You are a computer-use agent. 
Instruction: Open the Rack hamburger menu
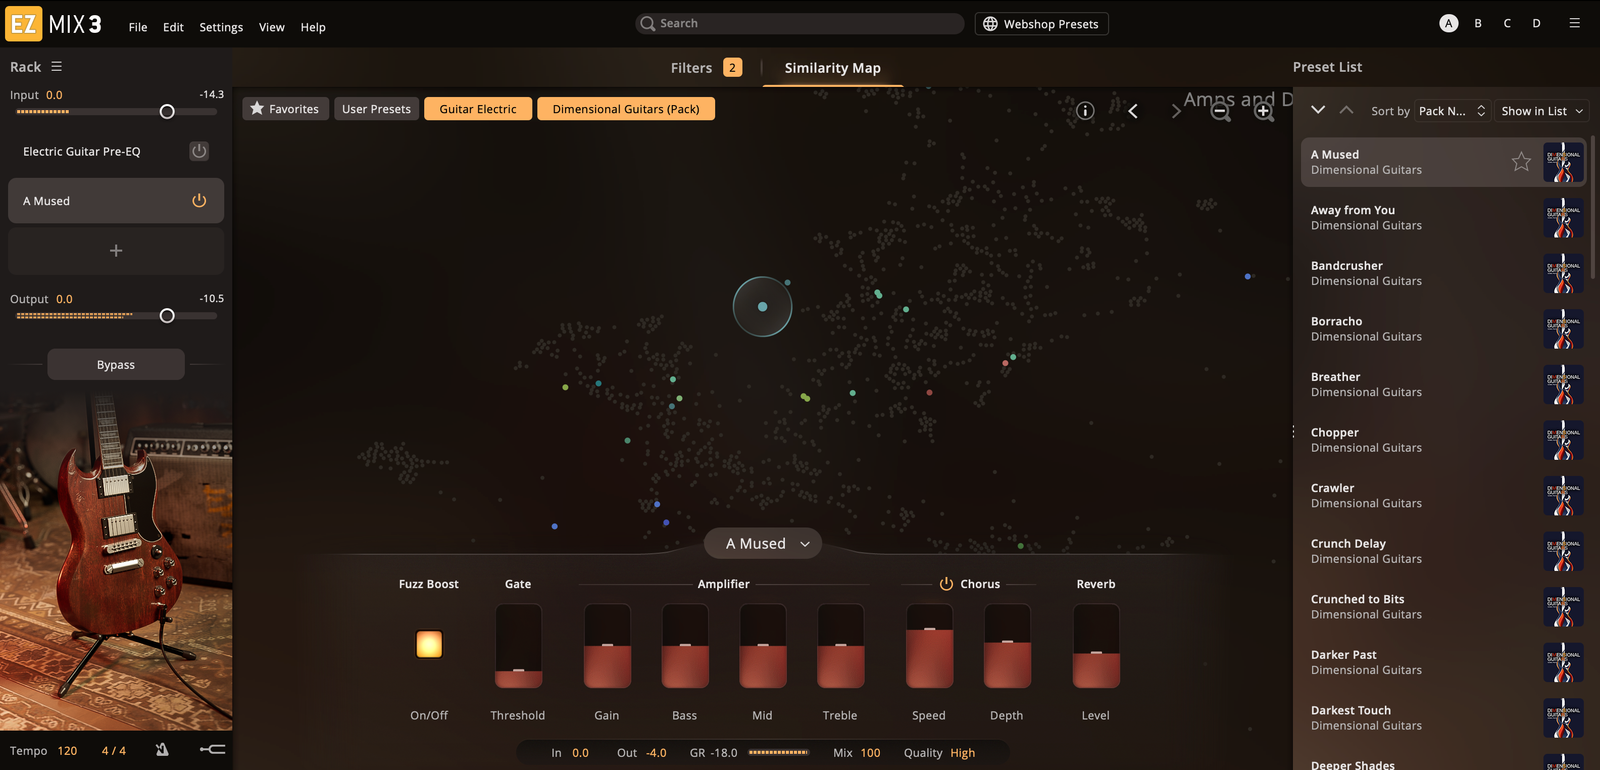[56, 66]
